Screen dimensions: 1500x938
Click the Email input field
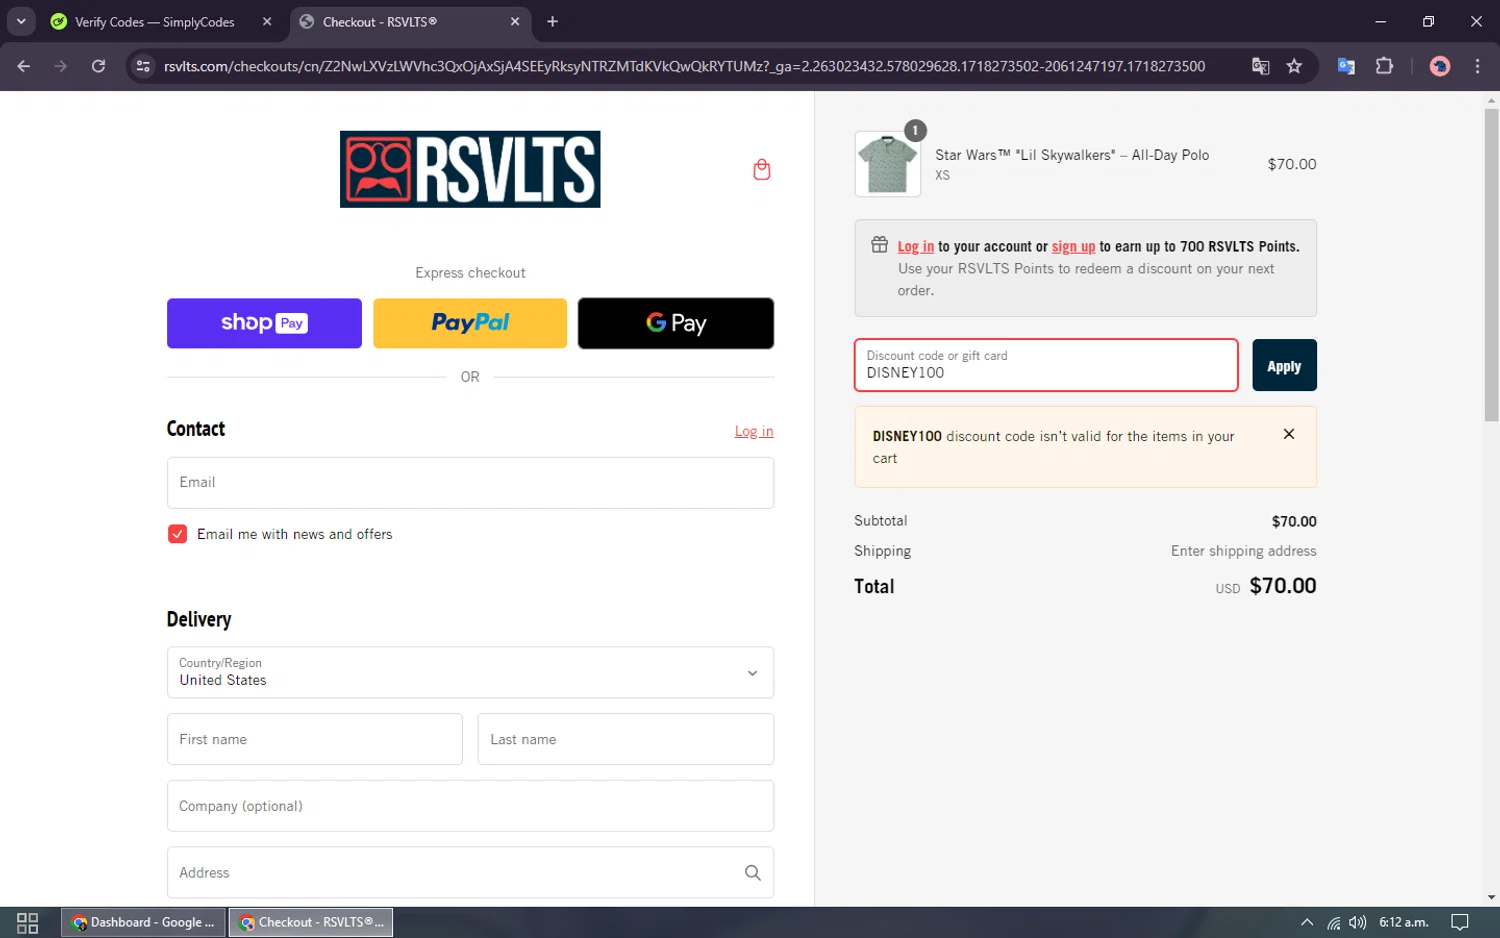[x=470, y=483]
